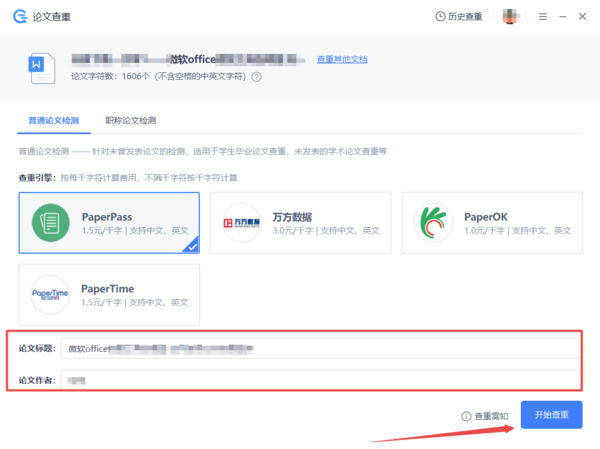Minimize the 论文查重 window
The image size is (600, 449).
click(x=562, y=16)
